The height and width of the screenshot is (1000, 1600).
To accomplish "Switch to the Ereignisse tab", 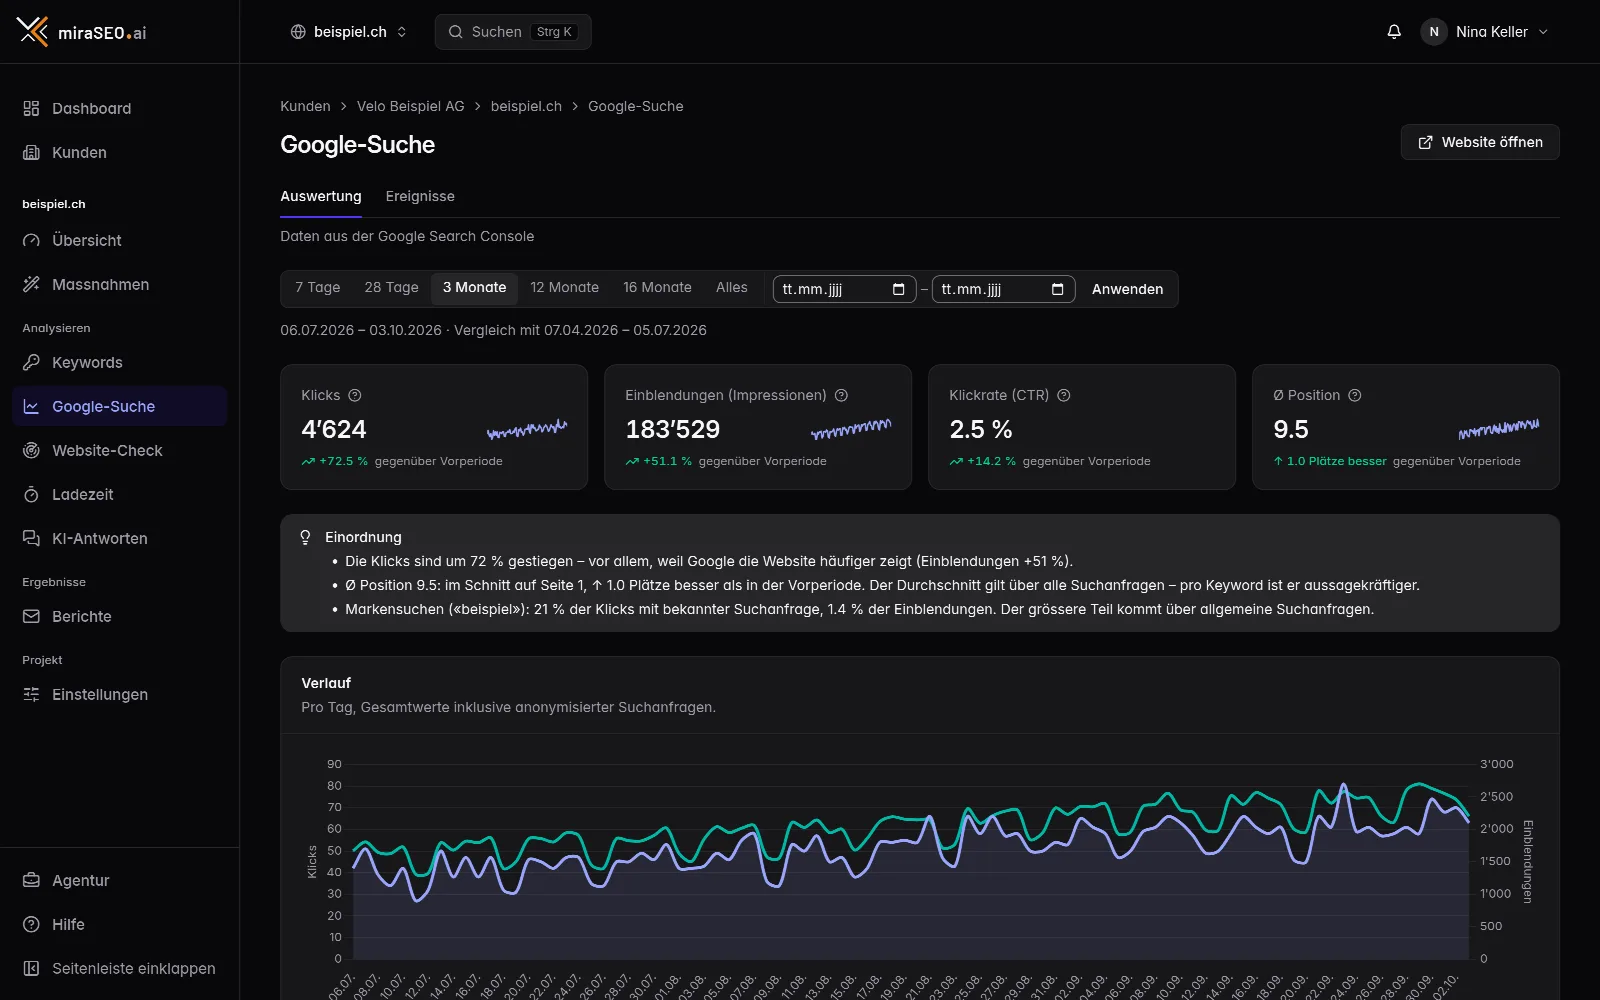I will 420,196.
